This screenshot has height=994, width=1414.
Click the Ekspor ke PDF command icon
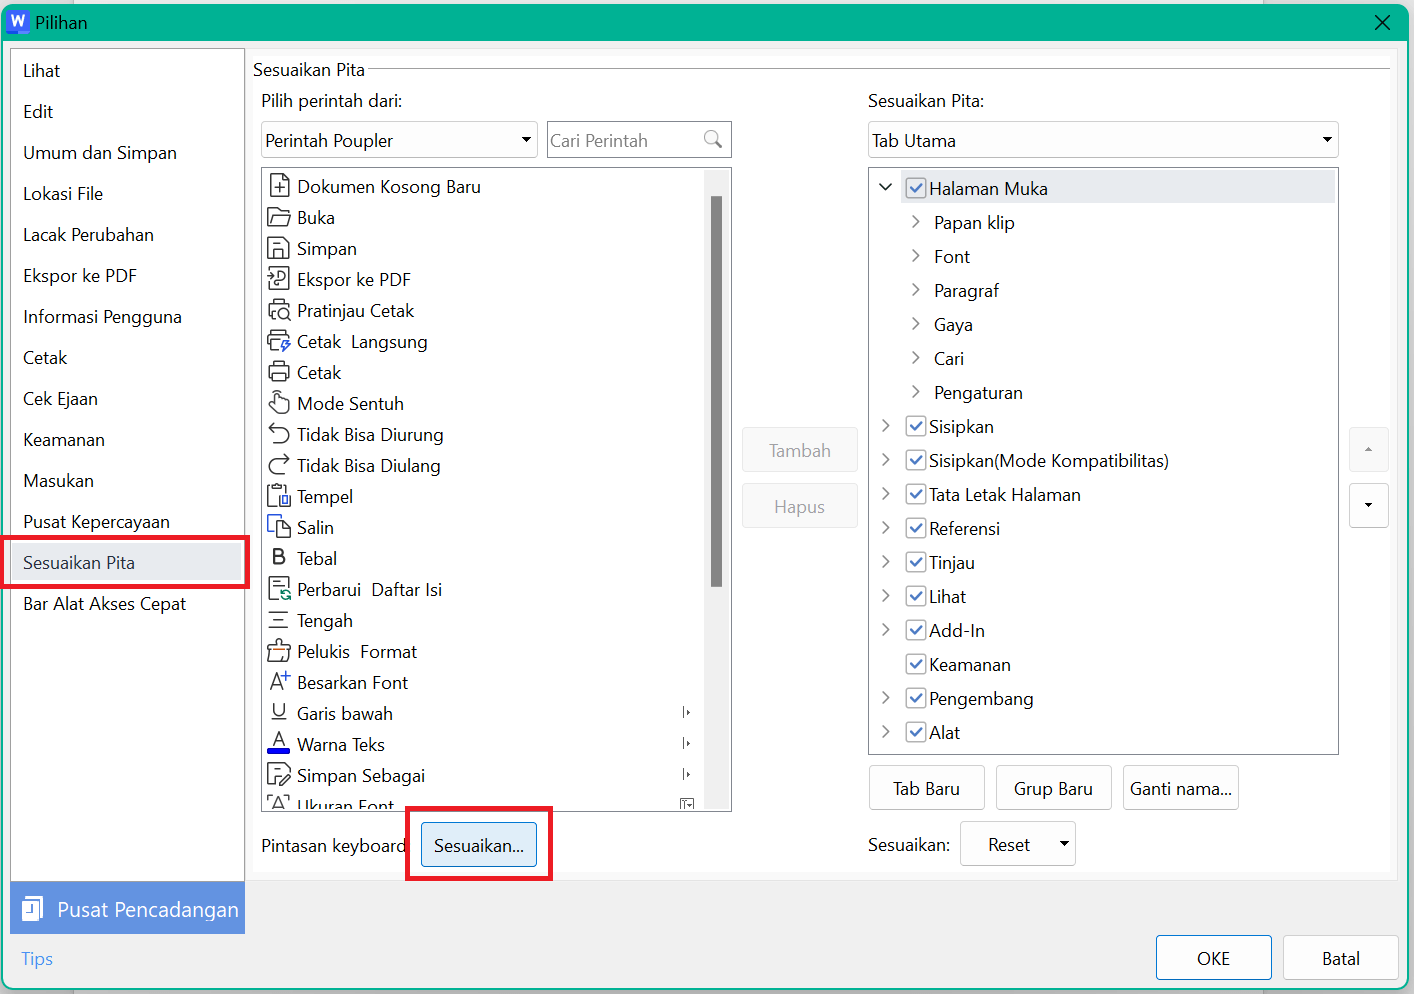[278, 280]
